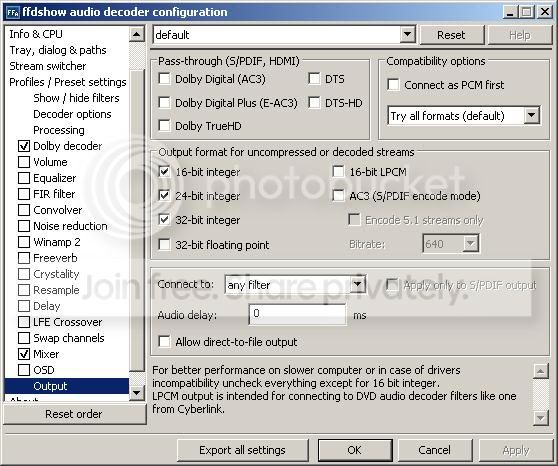Enable the OSD filter checkbox
The width and height of the screenshot is (558, 466).
(24, 370)
